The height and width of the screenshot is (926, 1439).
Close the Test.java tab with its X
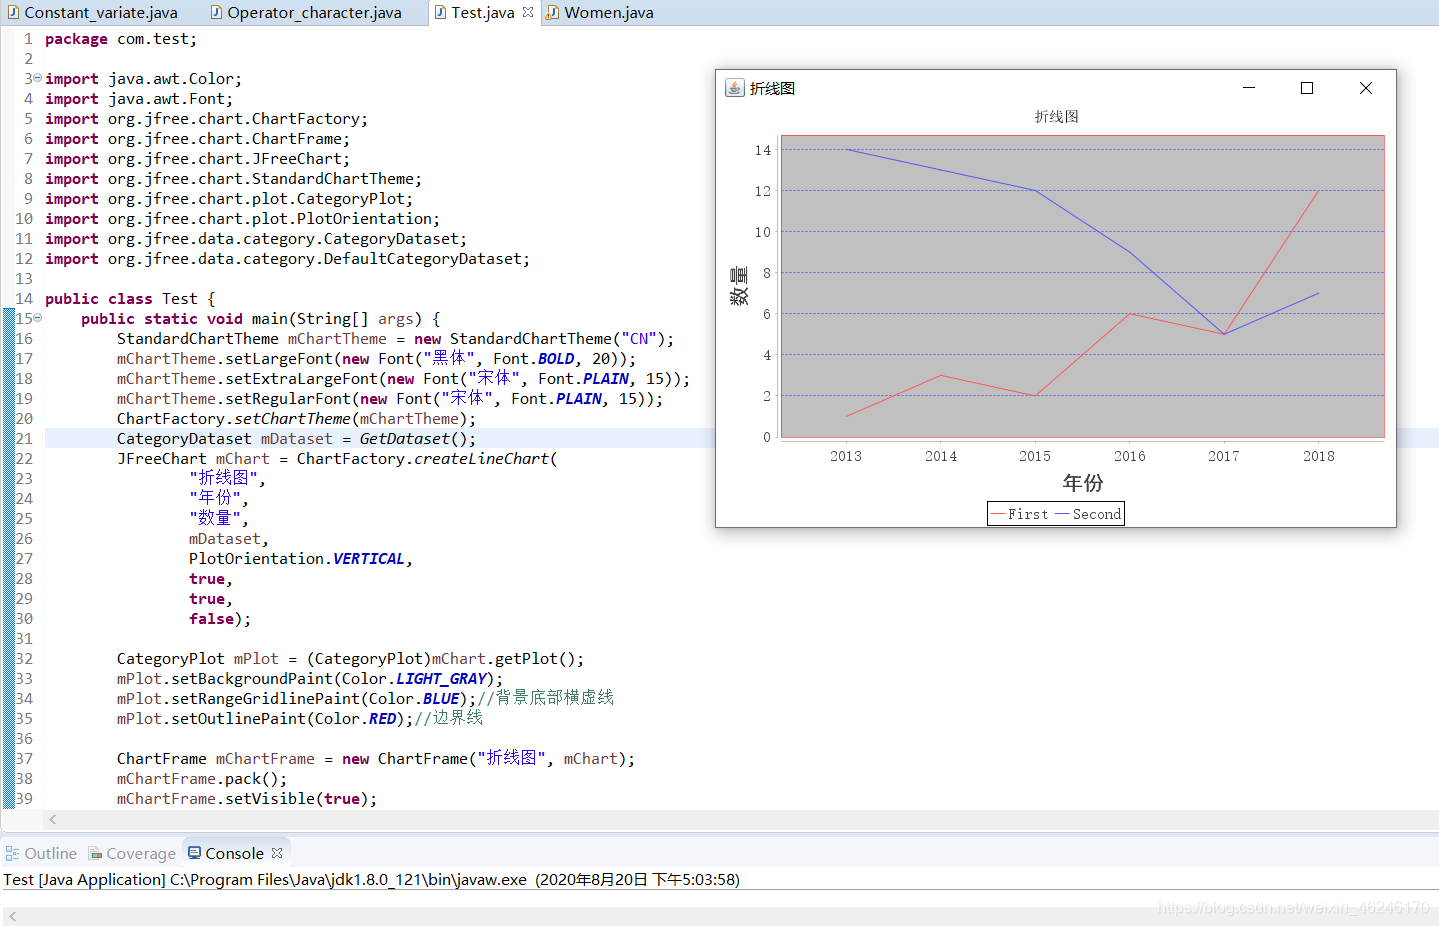coord(528,12)
